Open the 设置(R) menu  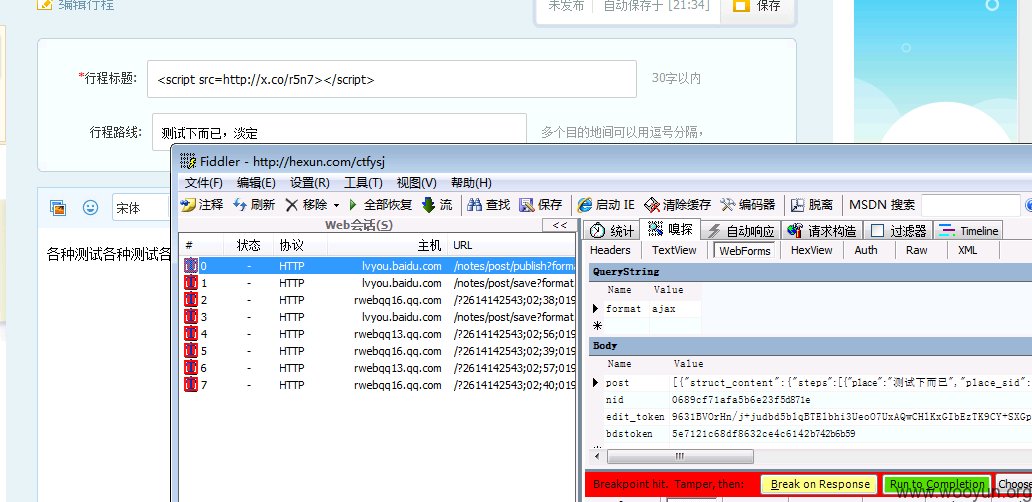310,183
